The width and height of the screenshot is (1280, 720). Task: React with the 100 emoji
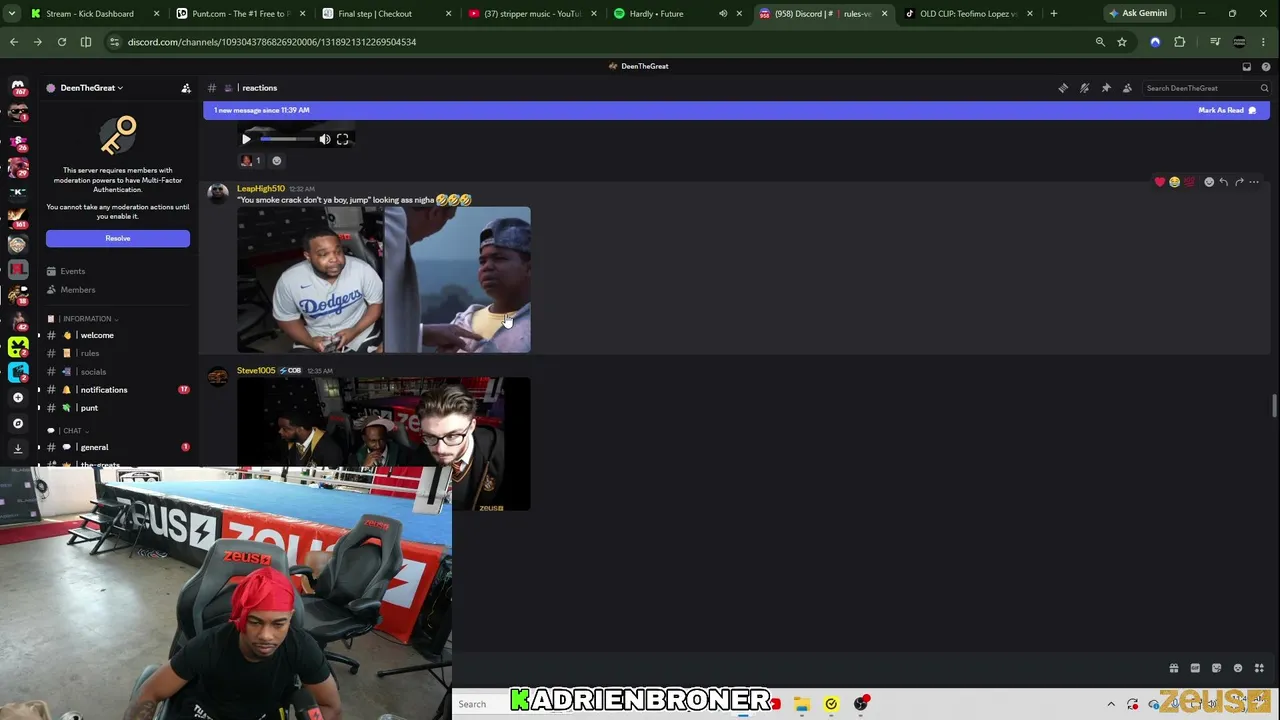pyautogui.click(x=1190, y=182)
